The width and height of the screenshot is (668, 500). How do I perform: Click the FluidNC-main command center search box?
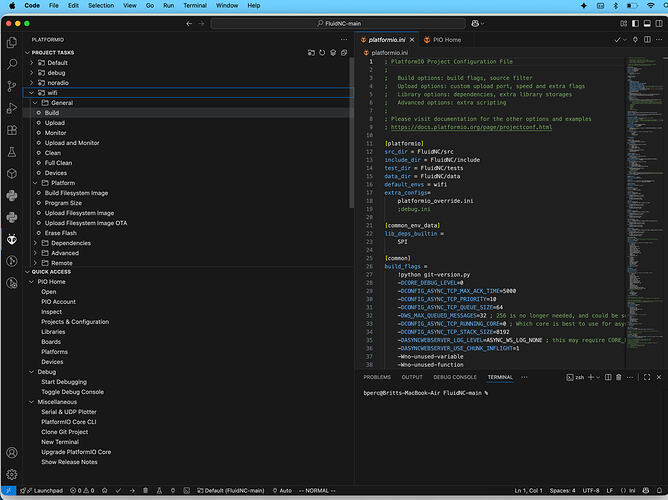[338, 23]
